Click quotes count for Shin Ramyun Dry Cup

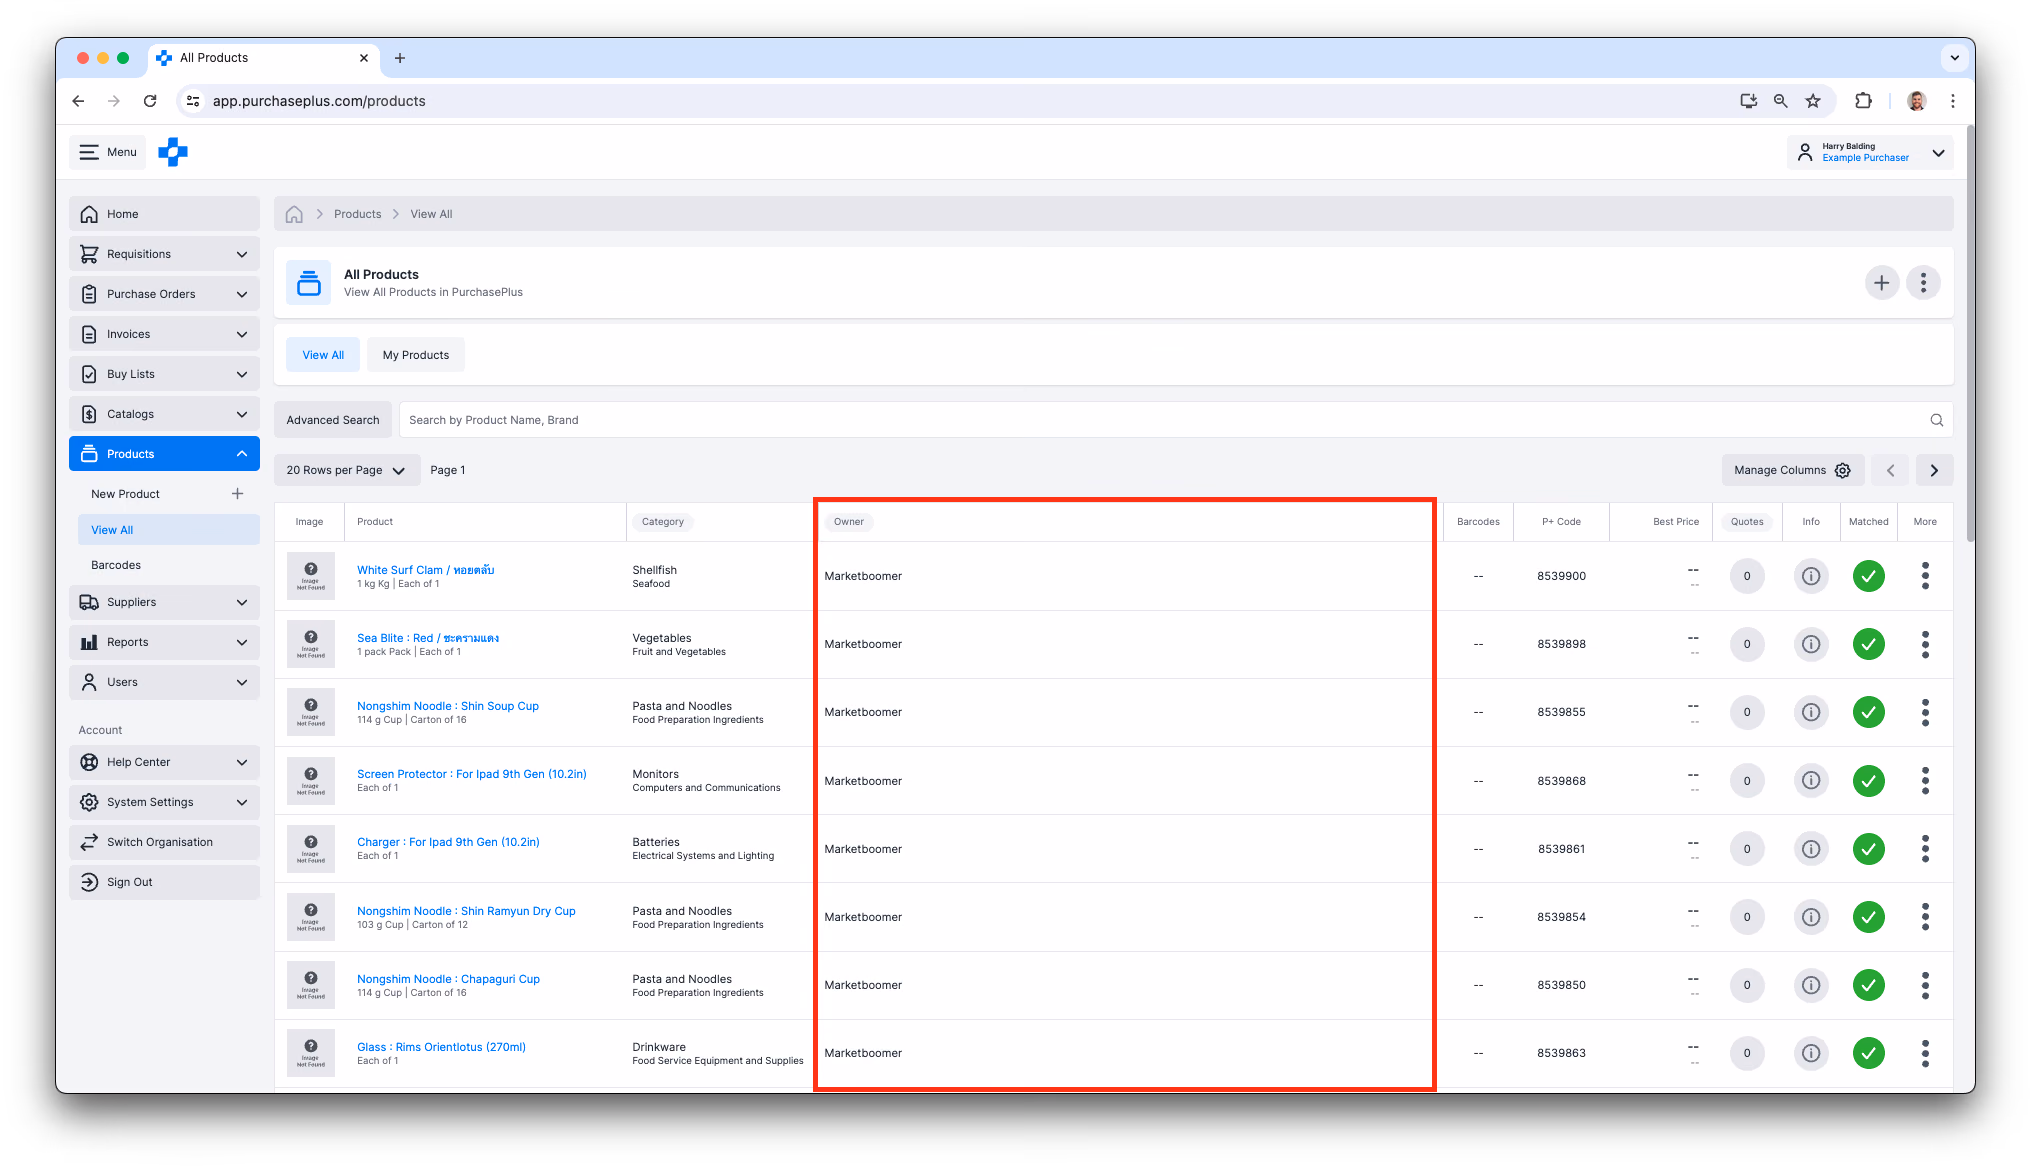pos(1747,917)
